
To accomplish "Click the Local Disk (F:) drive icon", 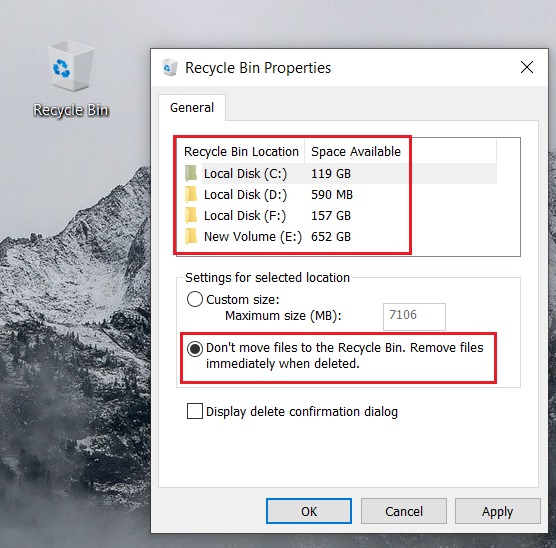I will pos(191,215).
